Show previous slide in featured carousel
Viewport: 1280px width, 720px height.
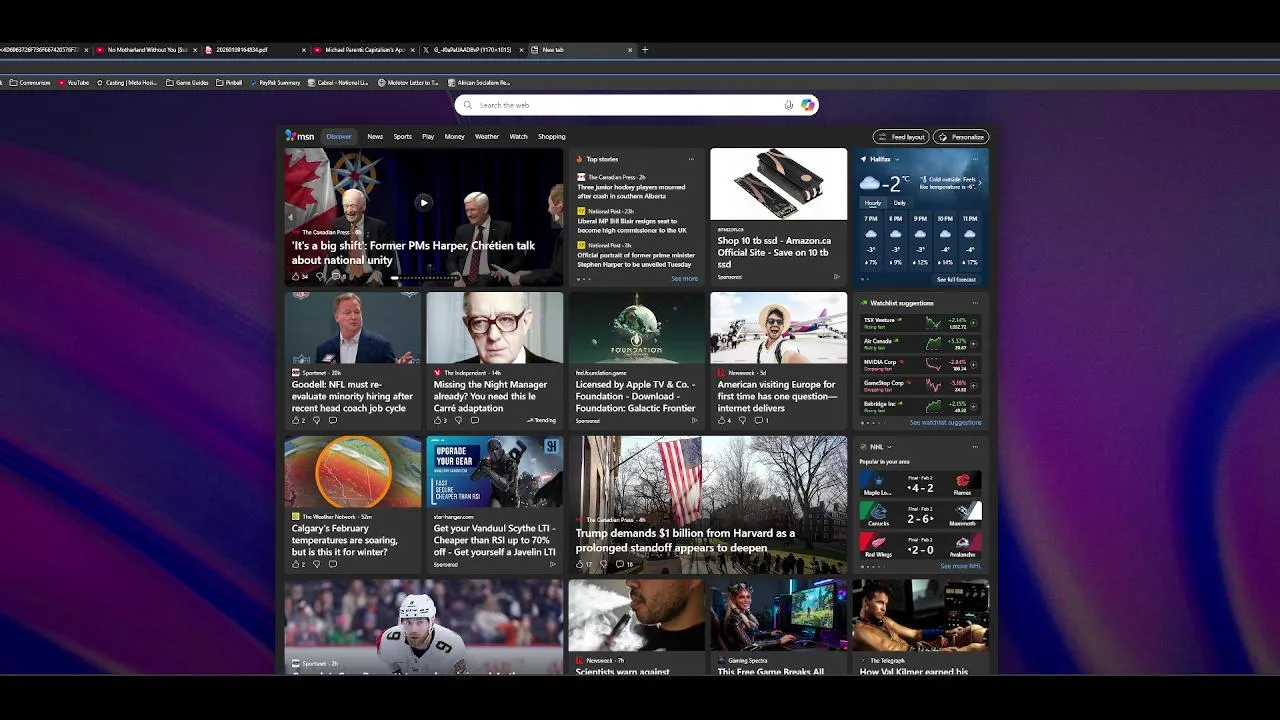tap(291, 217)
